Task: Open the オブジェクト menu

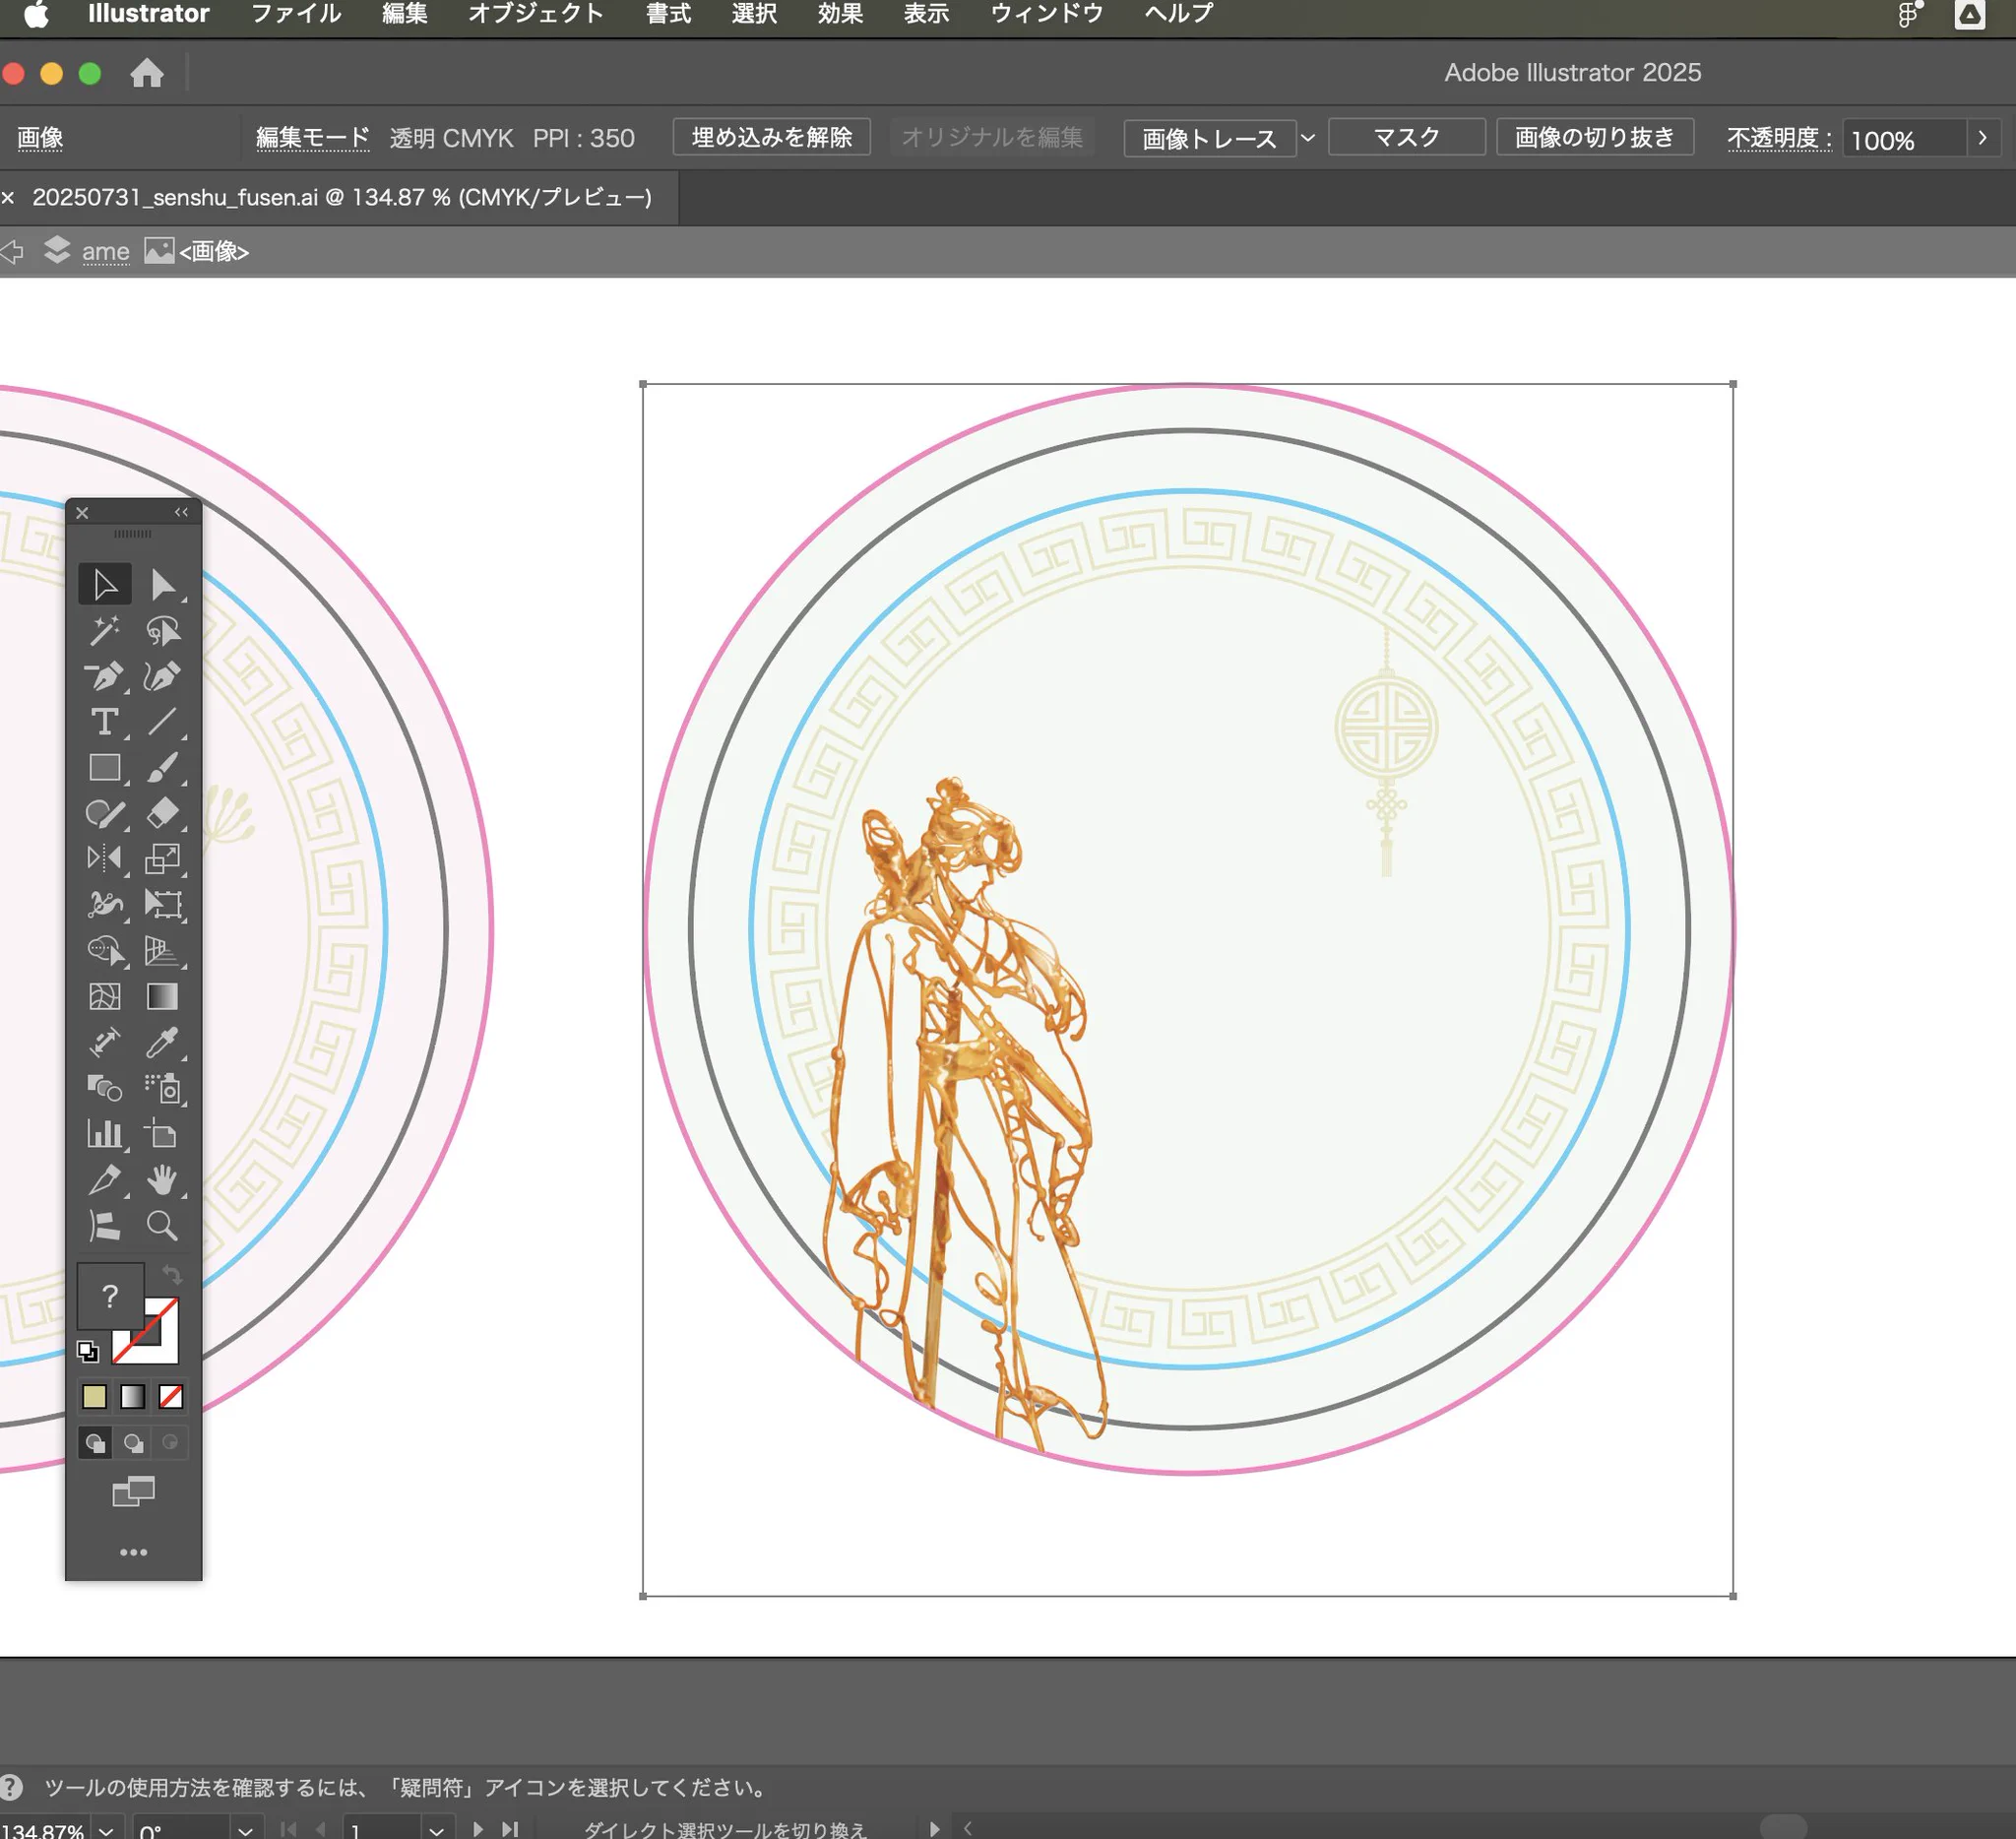Action: tap(535, 14)
